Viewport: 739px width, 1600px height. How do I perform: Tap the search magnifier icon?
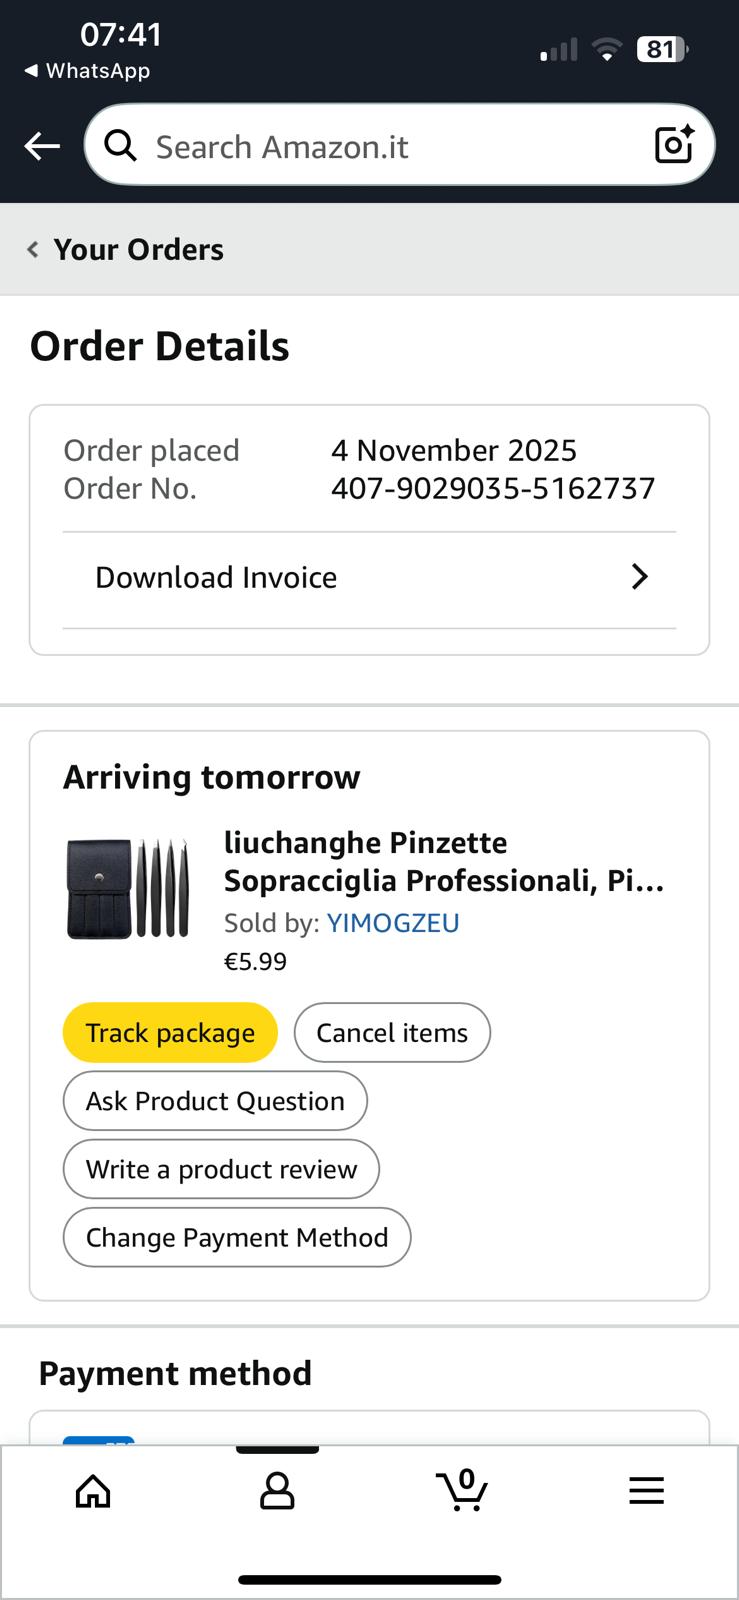[x=121, y=146]
